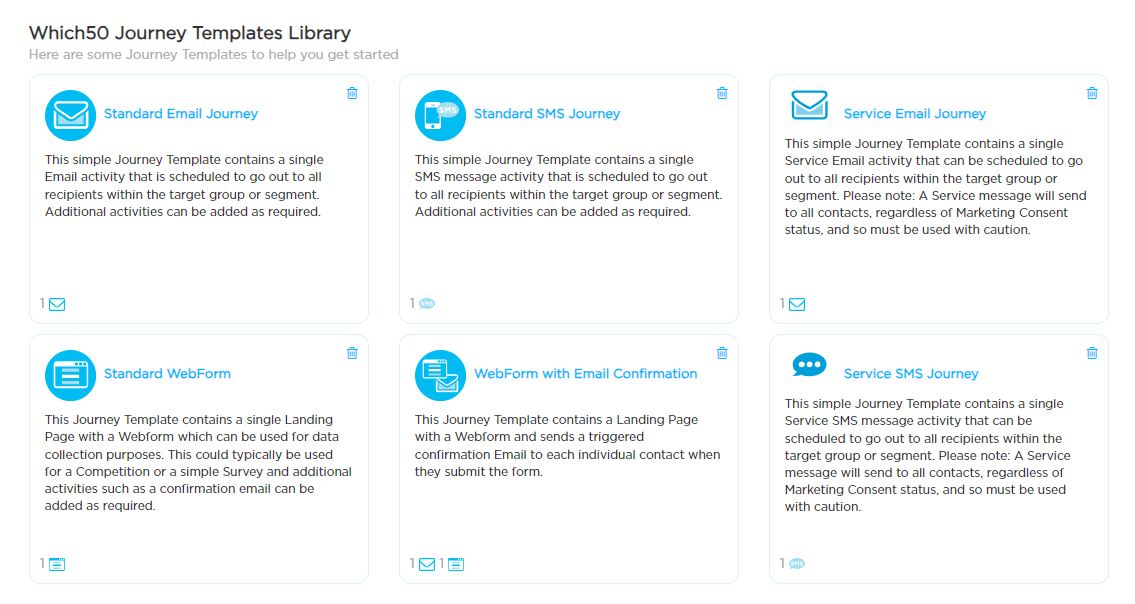The image size is (1135, 604).
Task: Click the Standard Email Journey description text
Action: [184, 185]
